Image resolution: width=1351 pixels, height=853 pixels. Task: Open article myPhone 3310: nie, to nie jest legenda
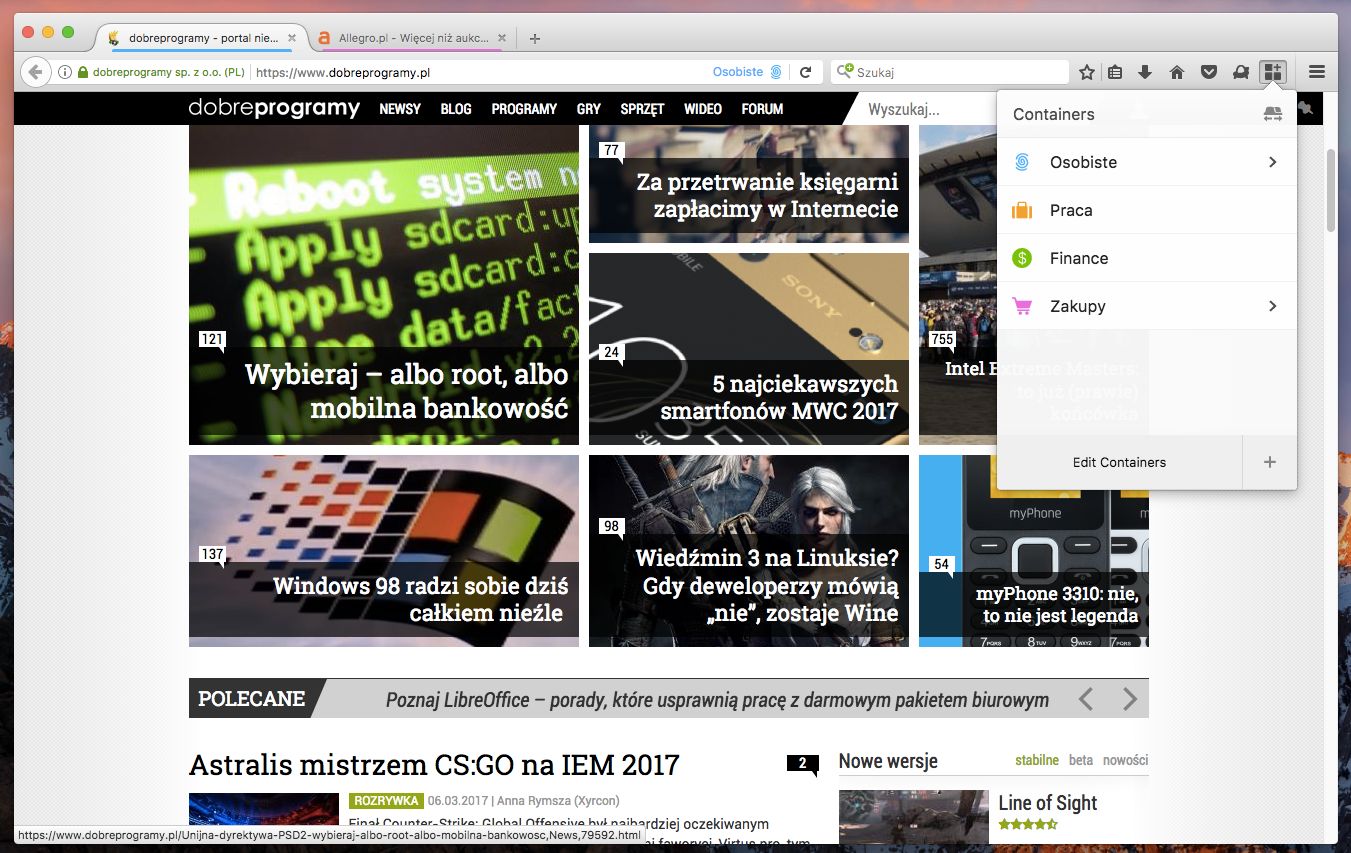pyautogui.click(x=1056, y=604)
